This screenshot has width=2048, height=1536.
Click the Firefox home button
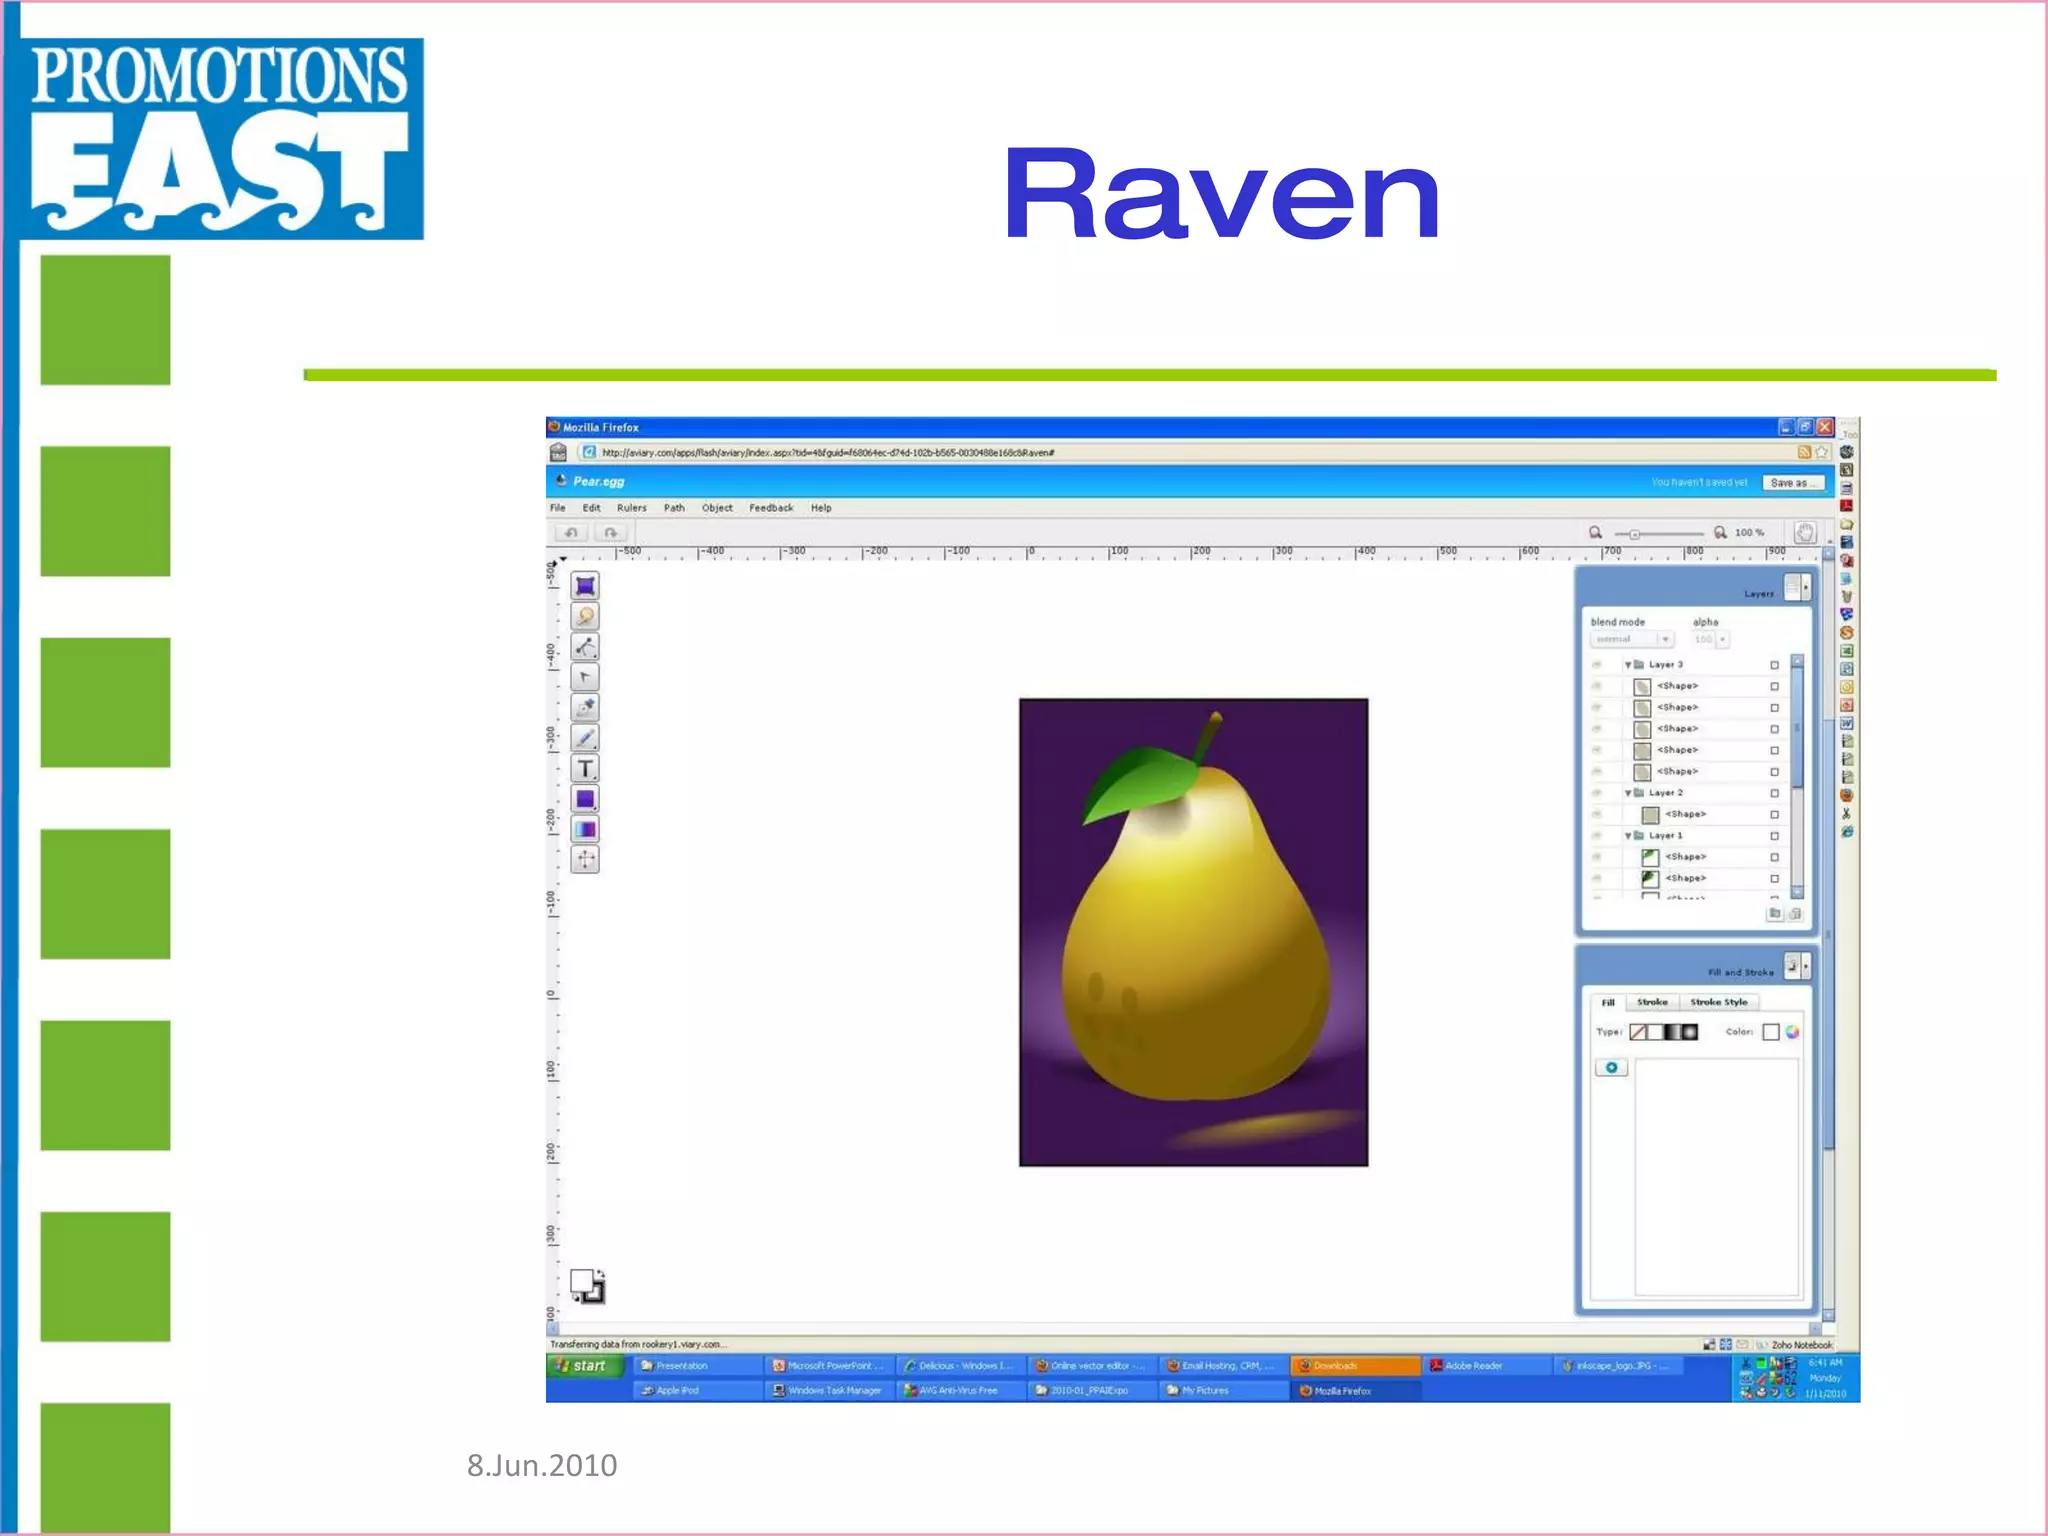point(558,453)
